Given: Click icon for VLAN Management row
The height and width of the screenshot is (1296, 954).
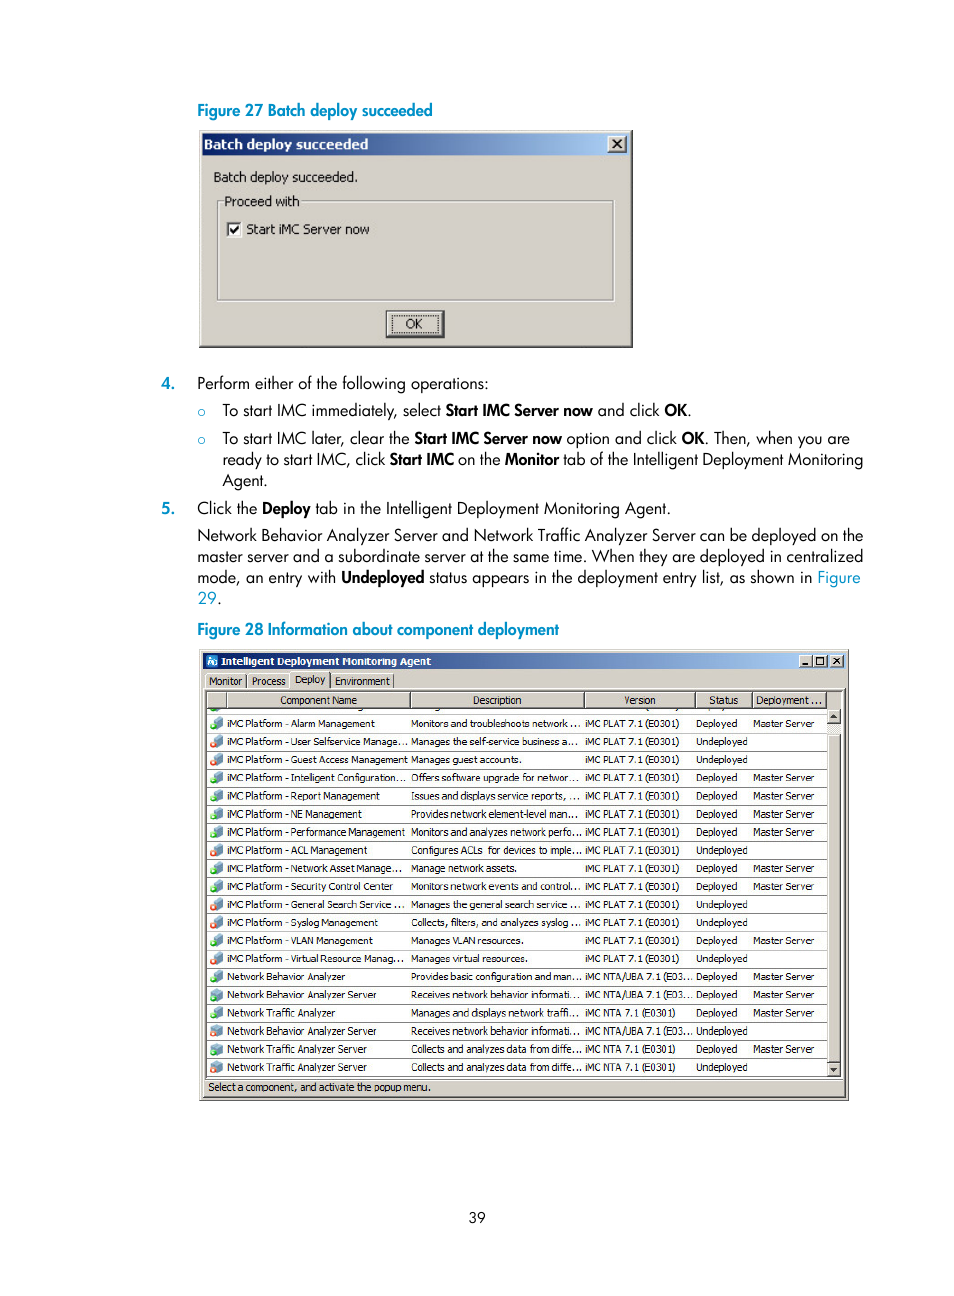Looking at the screenshot, I should 216,940.
